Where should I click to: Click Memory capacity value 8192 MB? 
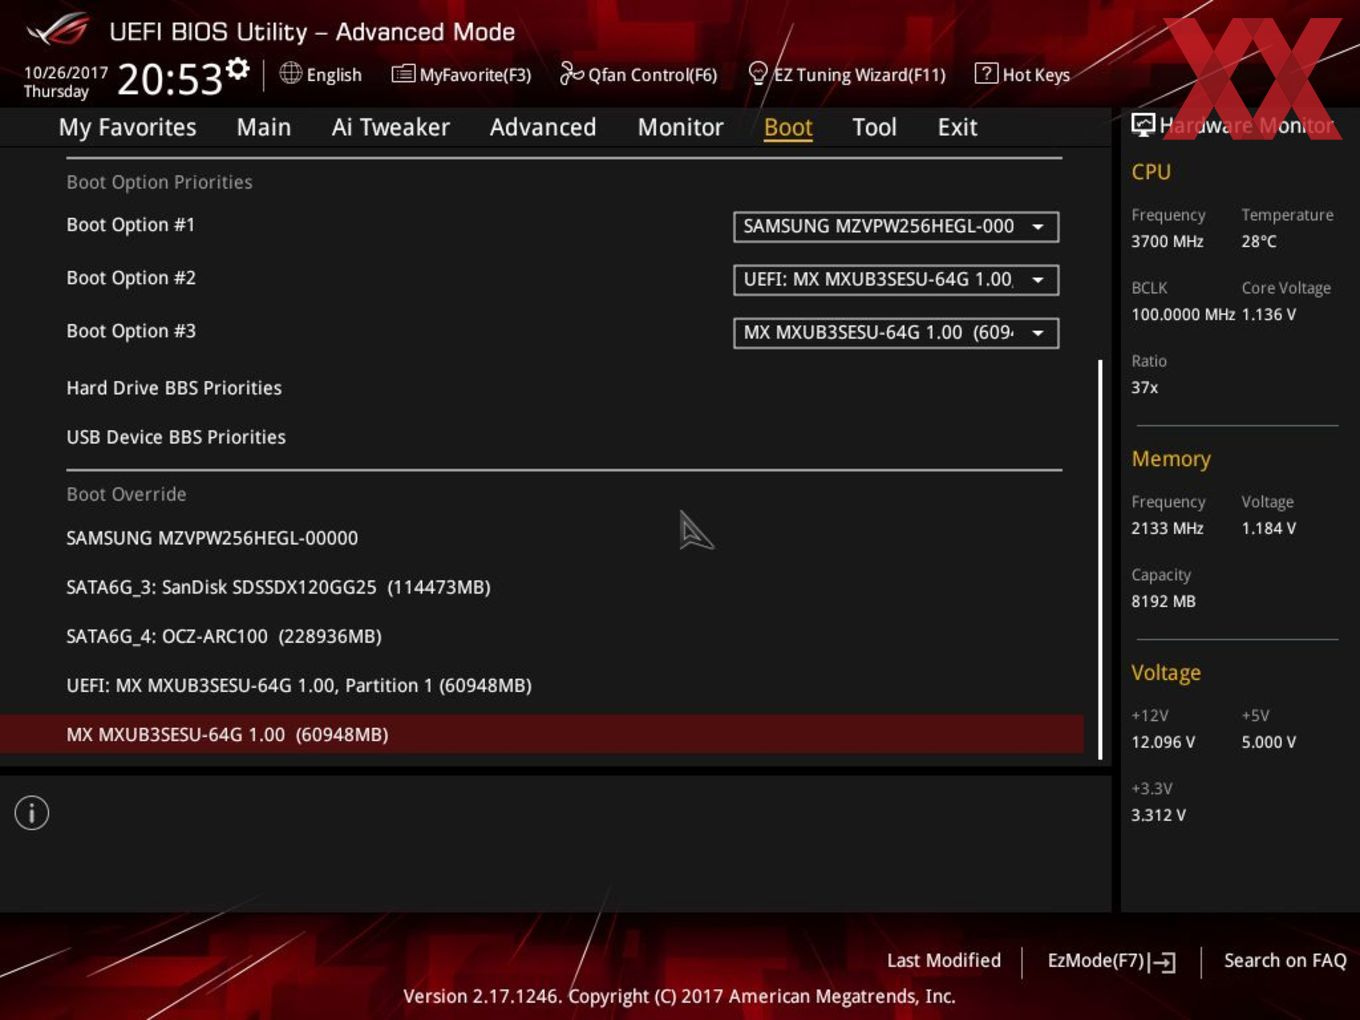pyautogui.click(x=1163, y=601)
